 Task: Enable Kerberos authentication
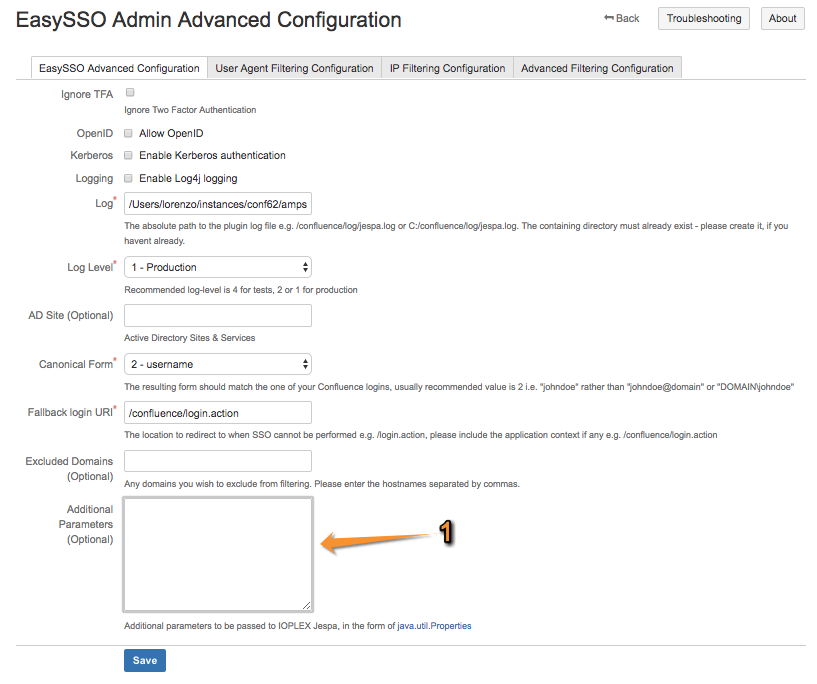pyautogui.click(x=128, y=155)
